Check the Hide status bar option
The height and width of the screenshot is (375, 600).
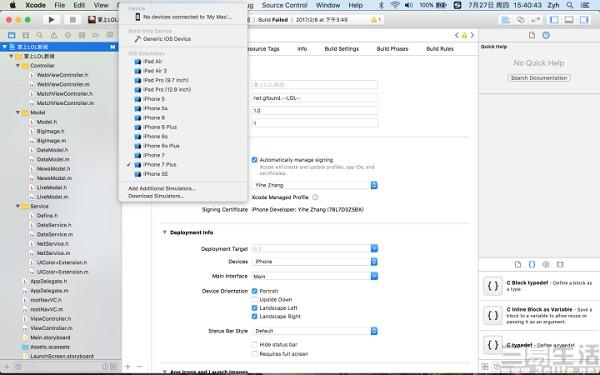[254, 345]
